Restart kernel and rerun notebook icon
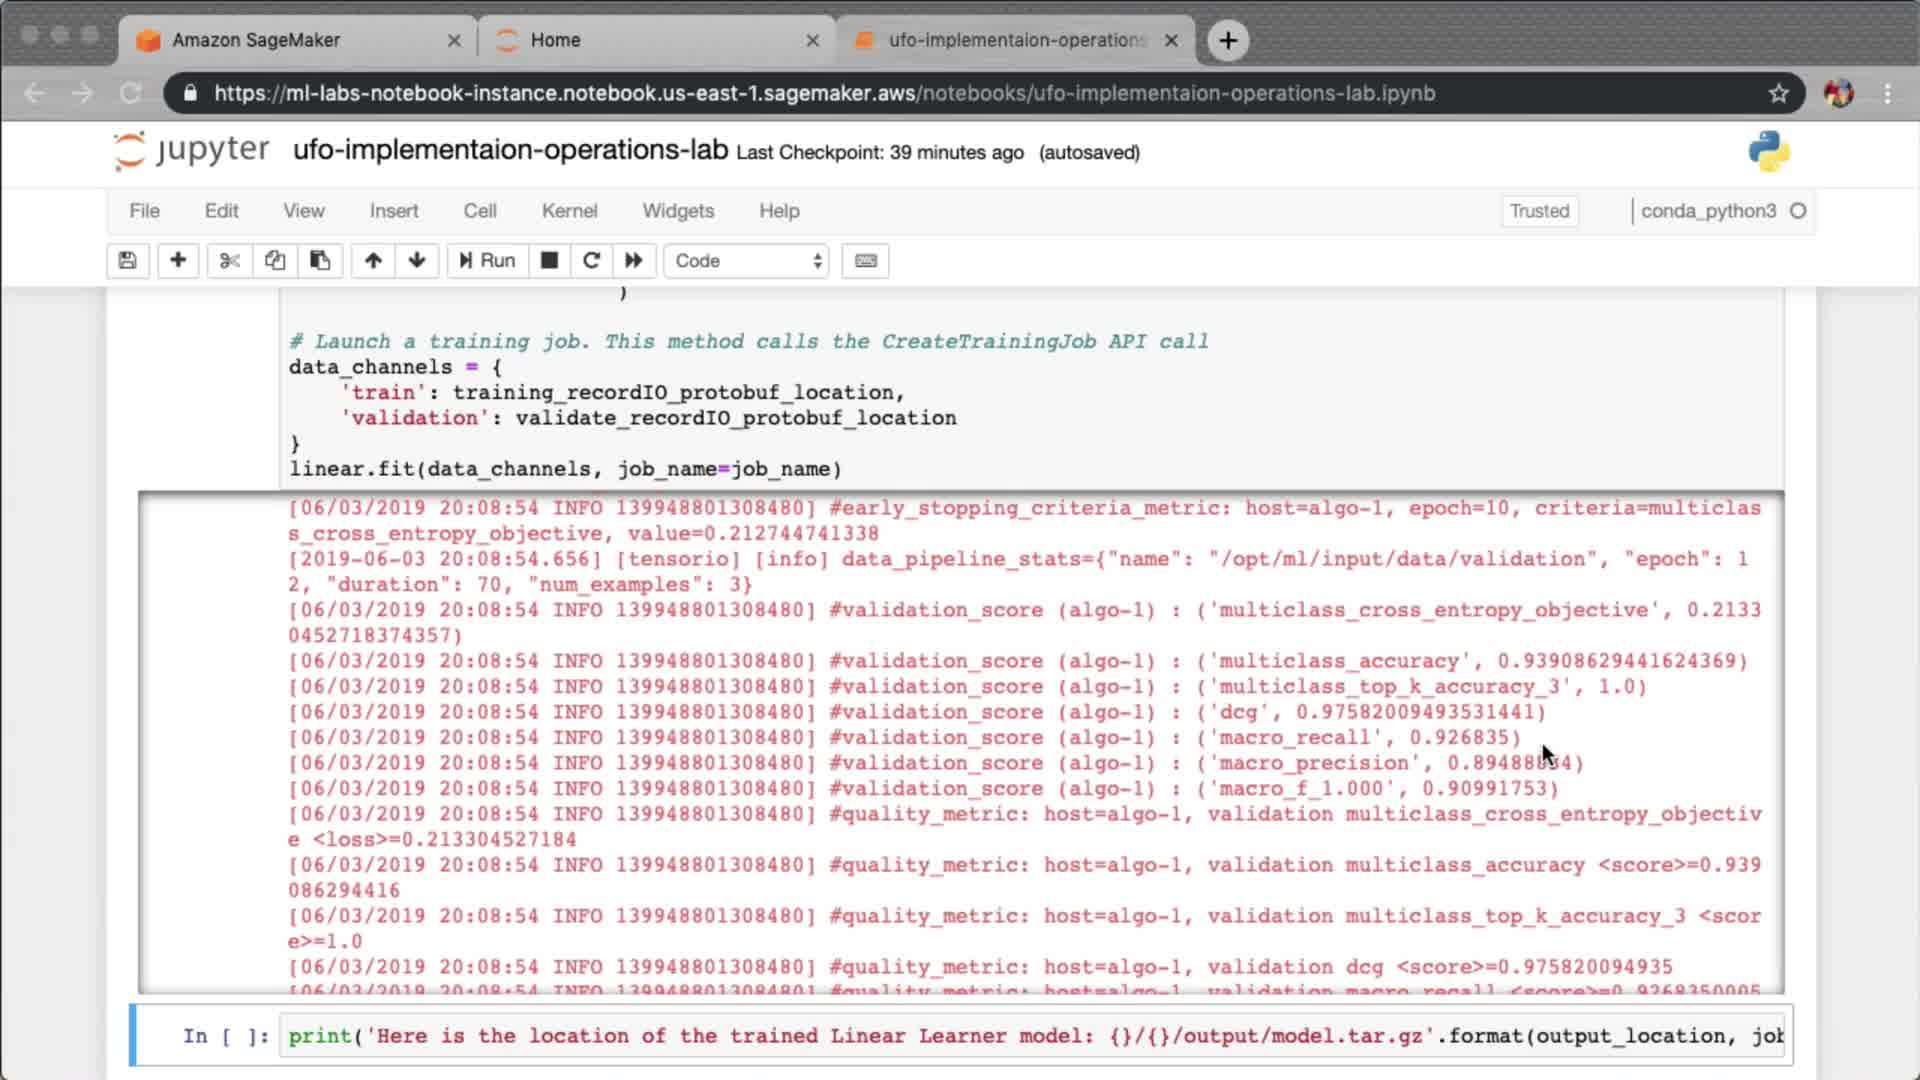Viewport: 1920px width, 1080px height. [x=634, y=261]
